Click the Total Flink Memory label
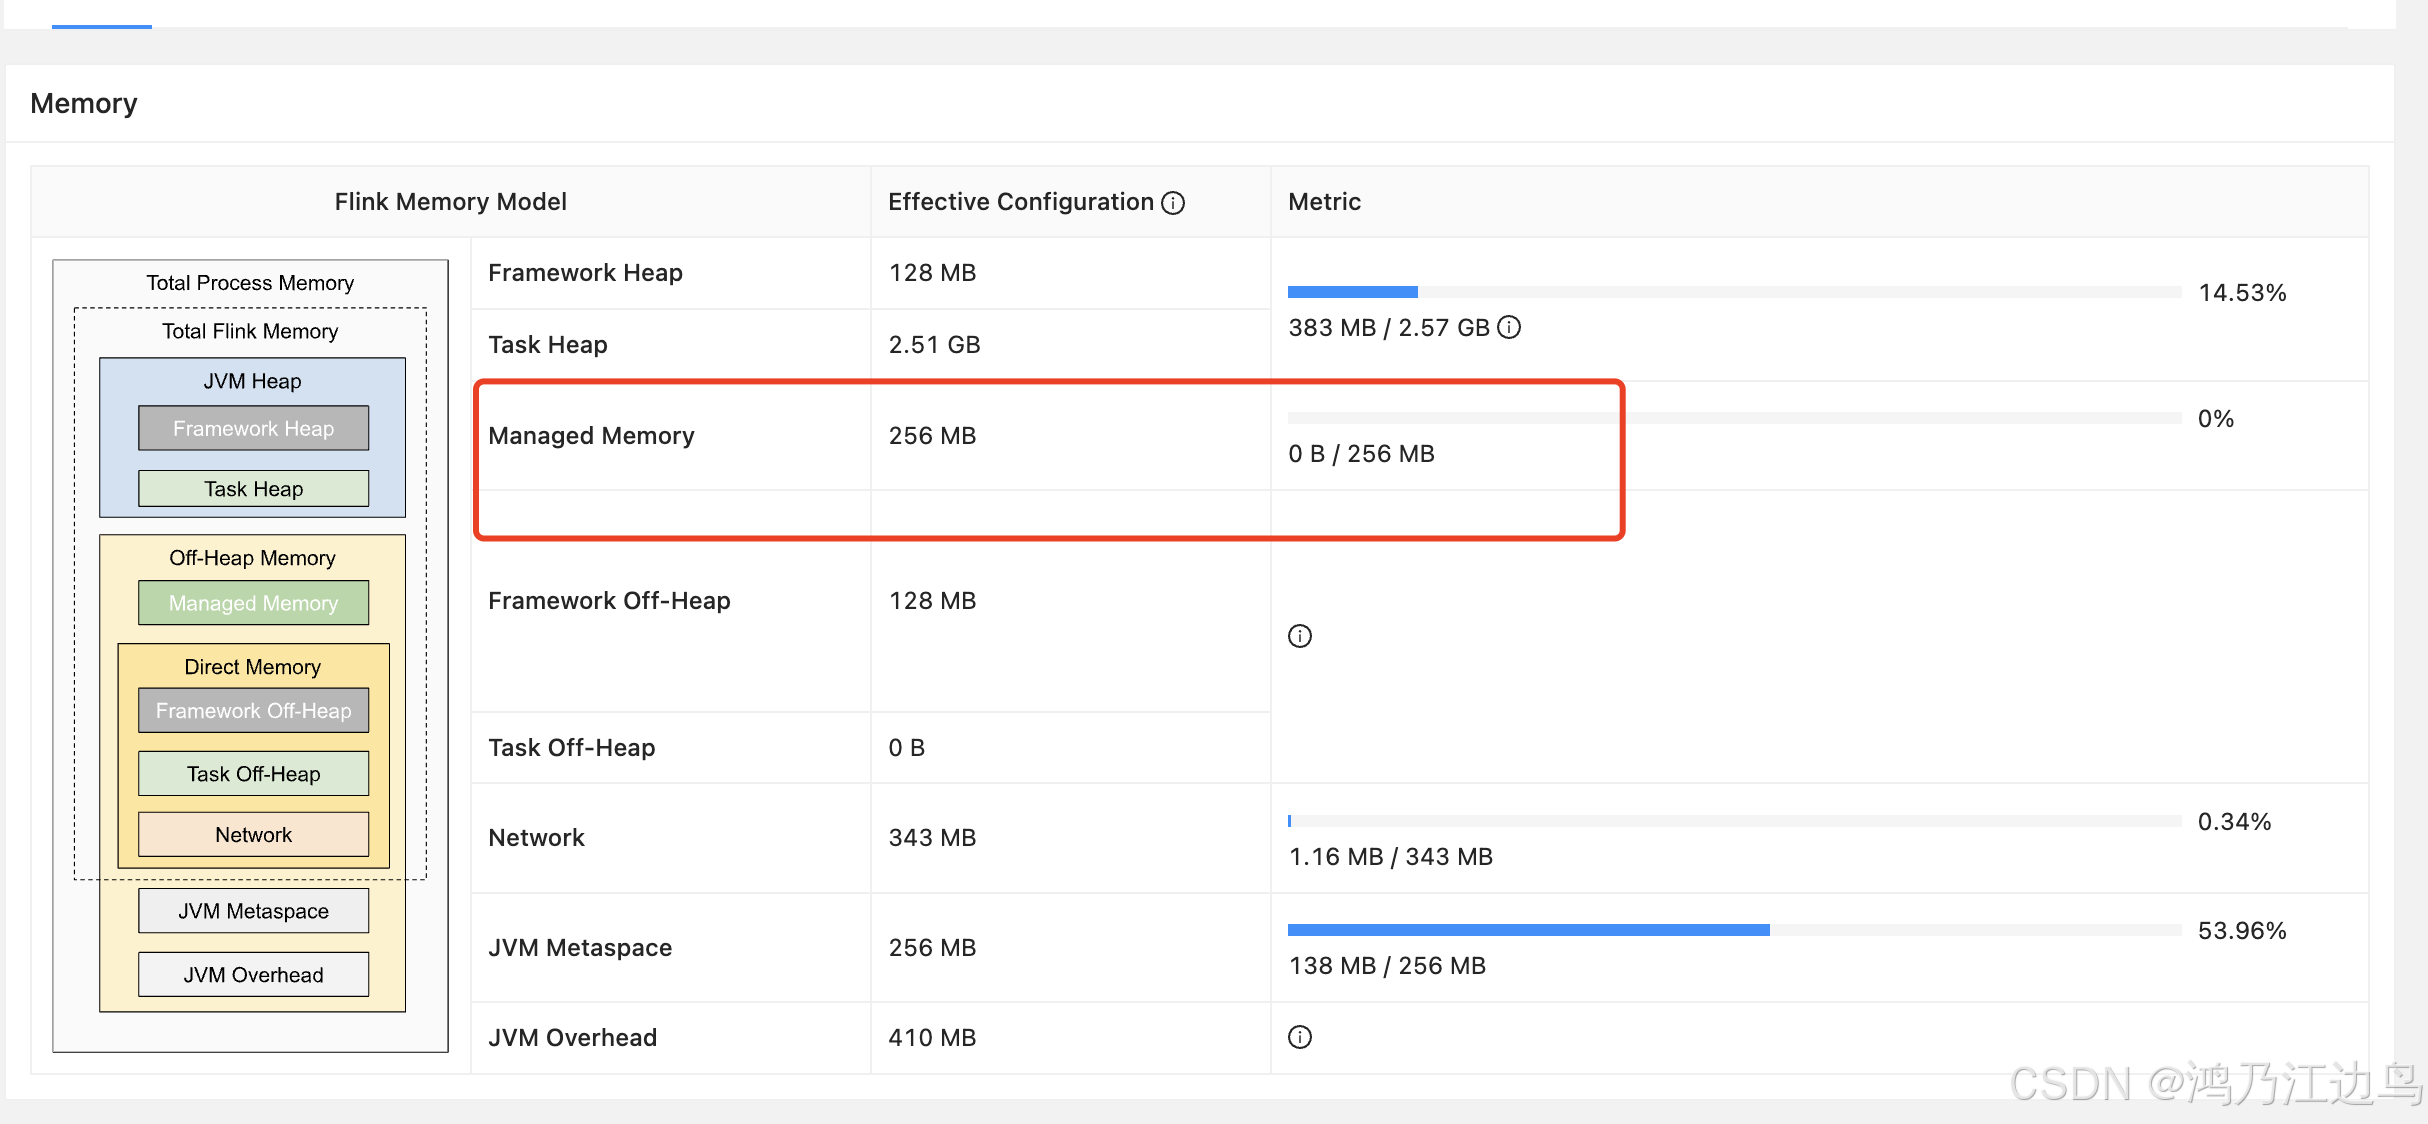2428x1124 pixels. tap(250, 331)
